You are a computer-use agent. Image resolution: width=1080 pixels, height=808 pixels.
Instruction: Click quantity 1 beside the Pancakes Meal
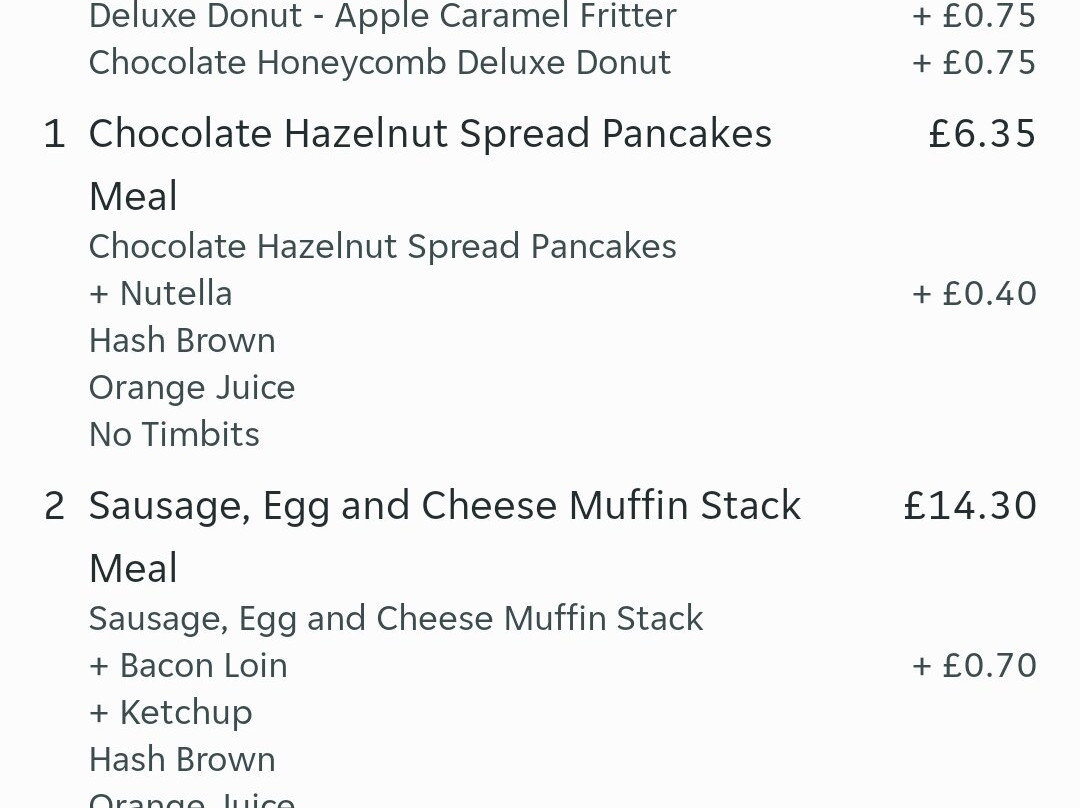54,134
